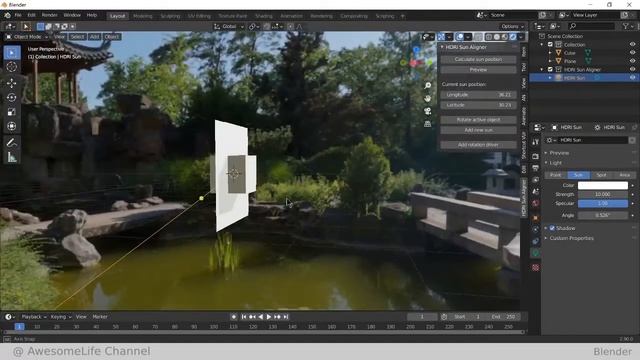Click the Specular slider field
The width and height of the screenshot is (640, 360).
click(x=603, y=203)
